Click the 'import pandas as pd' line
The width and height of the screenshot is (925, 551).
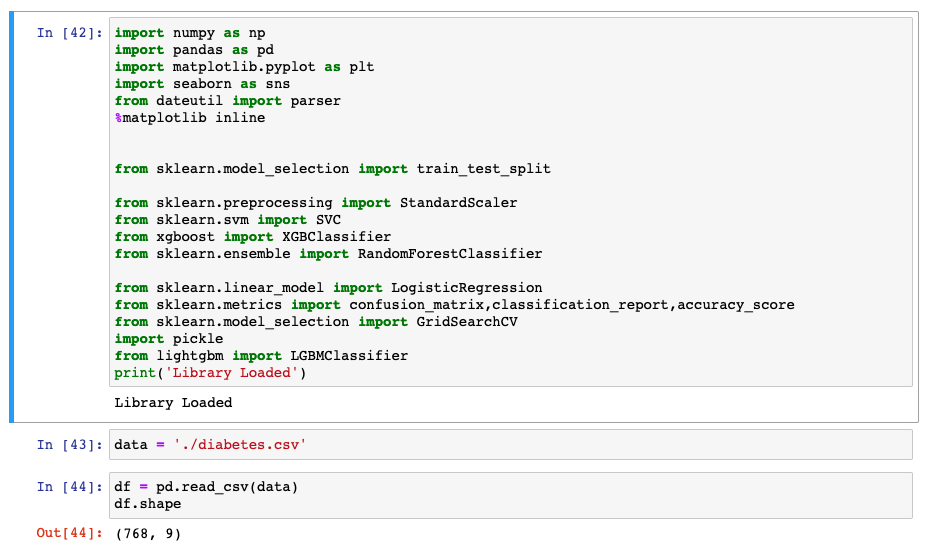point(194,50)
